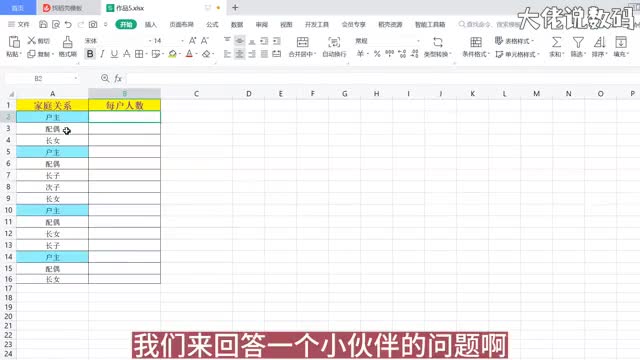Decrease font size with the smaller-A icon

pos(205,40)
